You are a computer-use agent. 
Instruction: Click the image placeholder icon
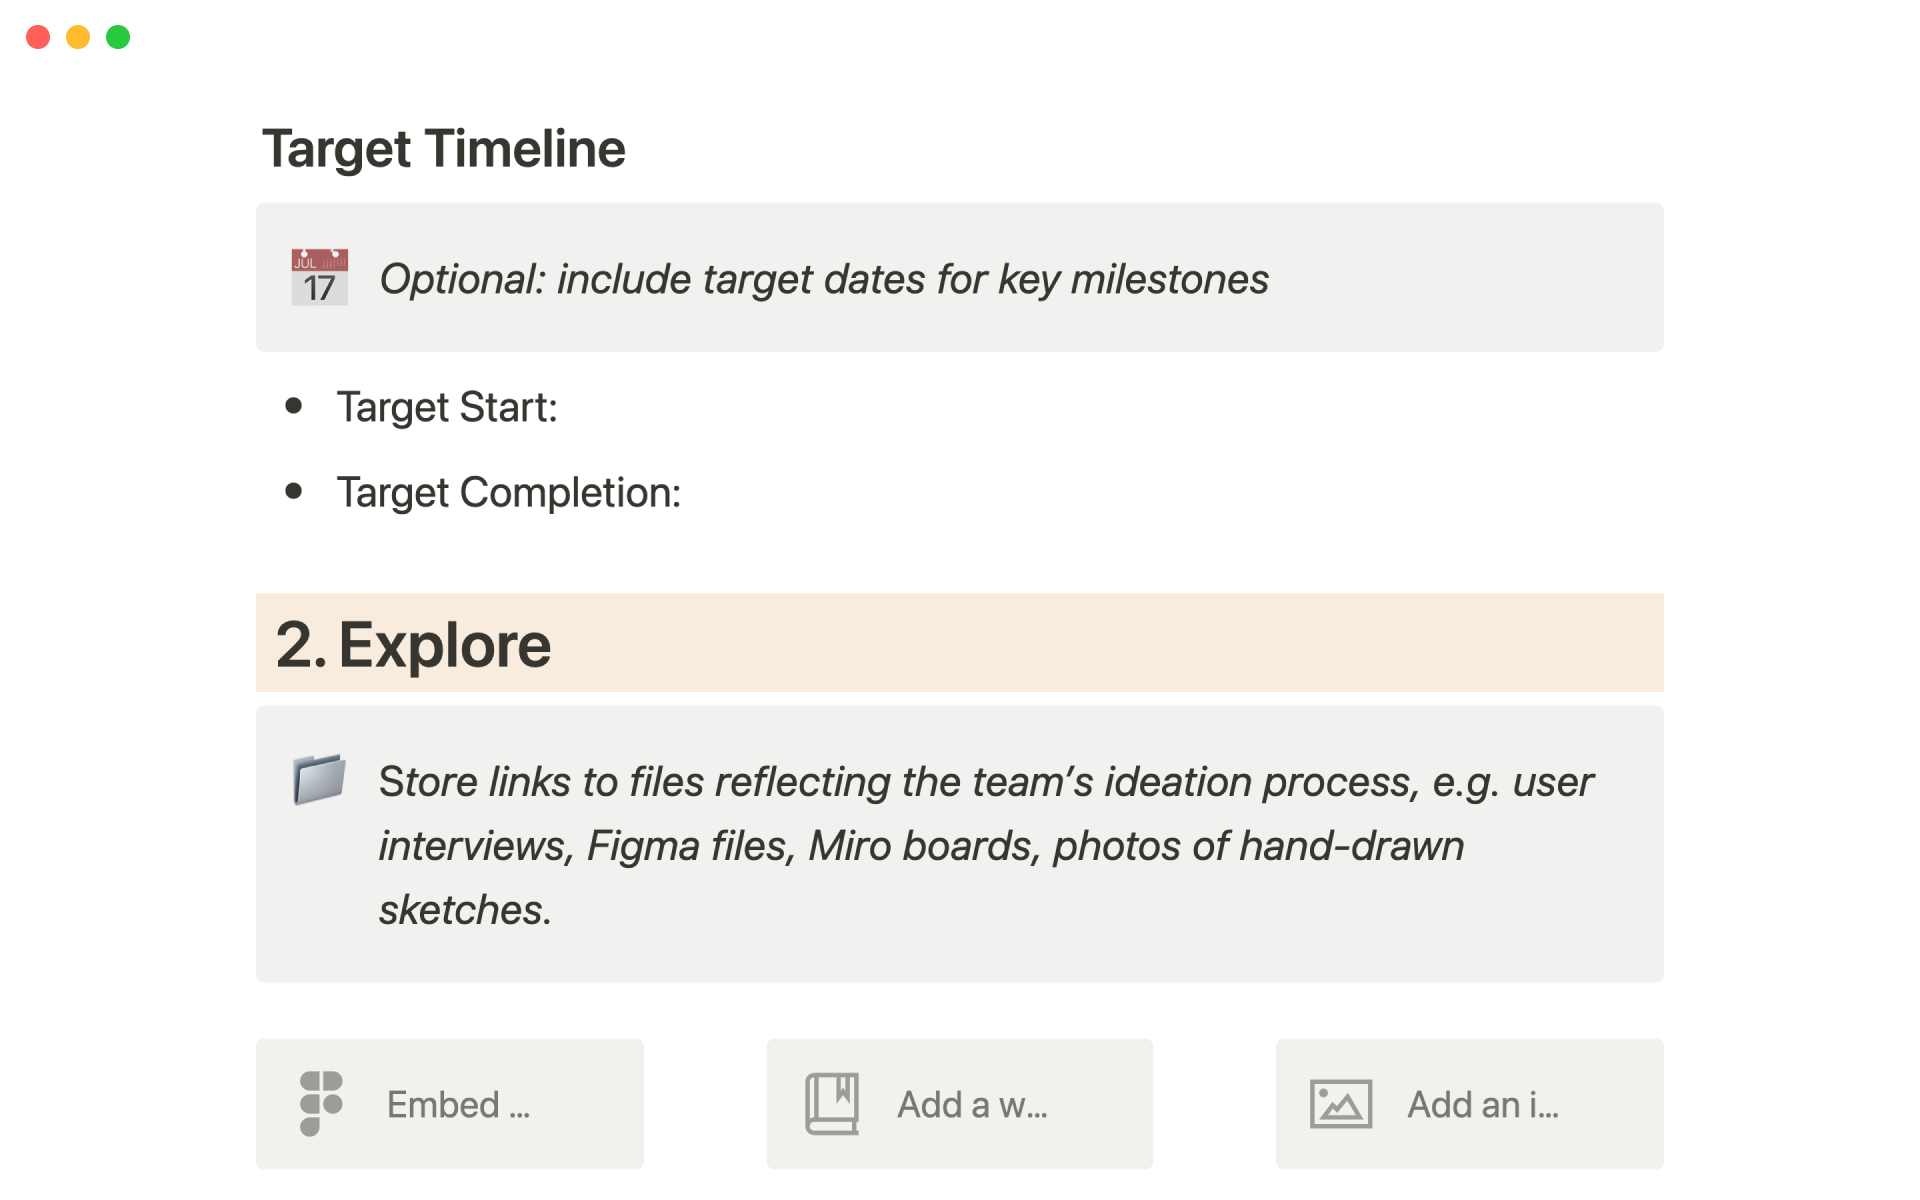click(1340, 1104)
